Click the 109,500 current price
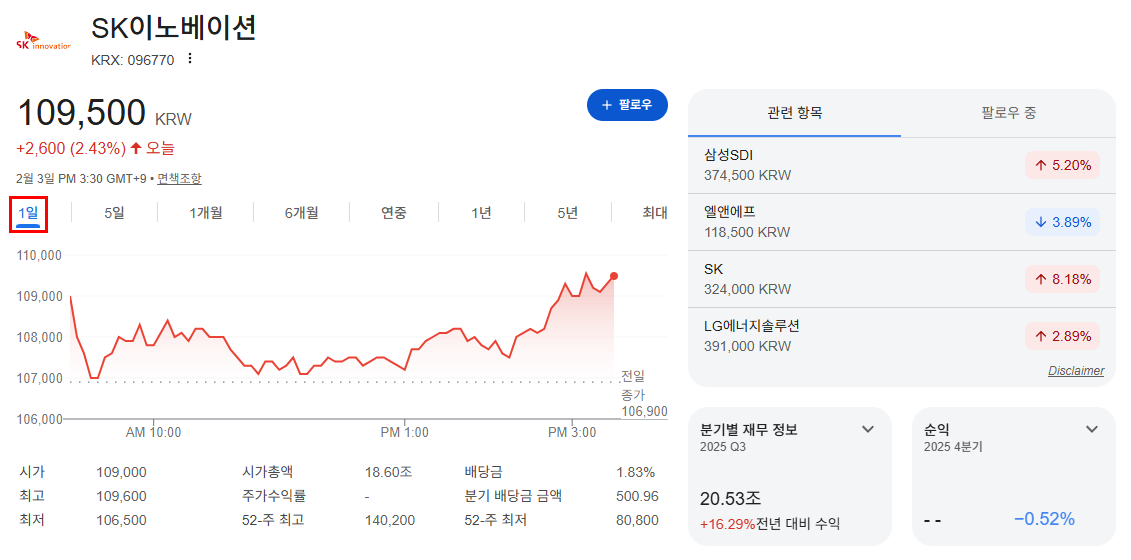Screen dimensions: 1131x560 point(81,113)
